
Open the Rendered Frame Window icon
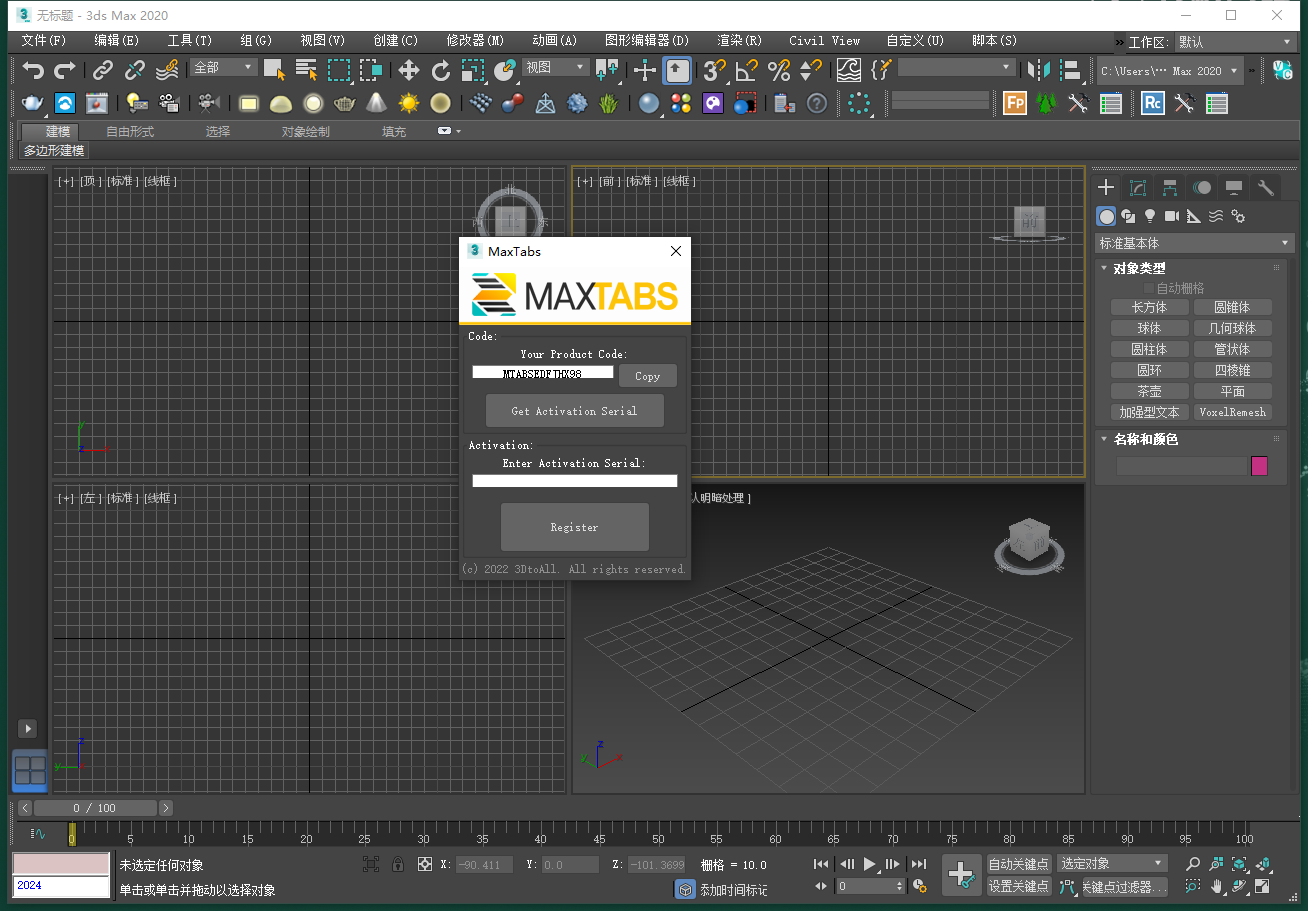[97, 103]
